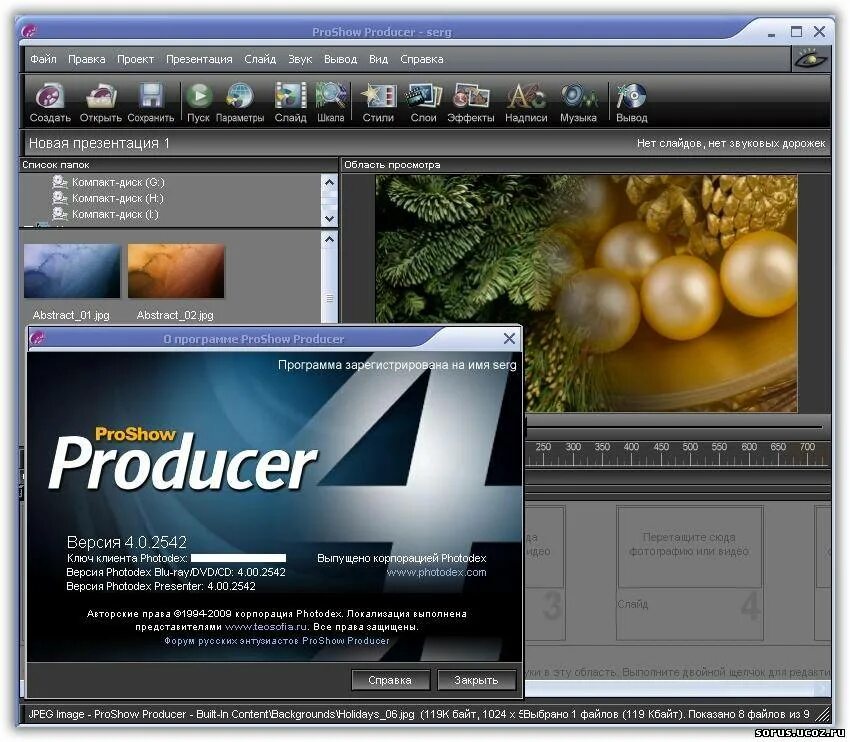850x742 pixels.
Task: Click the 300 mark on the timeline ruler
Action: point(573,447)
